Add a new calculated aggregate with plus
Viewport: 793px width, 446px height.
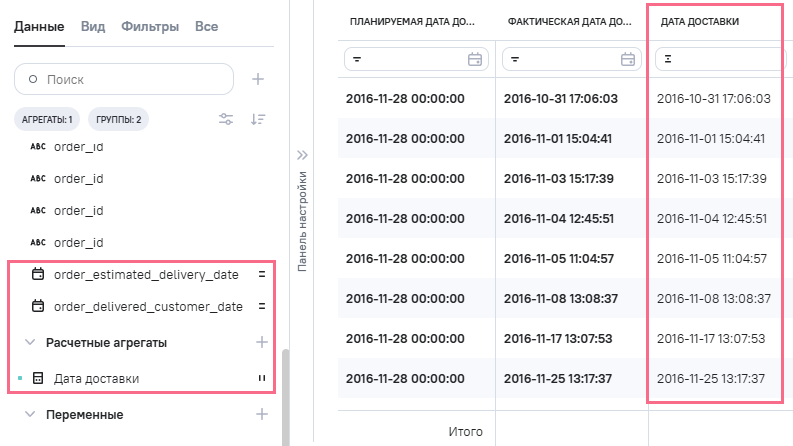[262, 342]
